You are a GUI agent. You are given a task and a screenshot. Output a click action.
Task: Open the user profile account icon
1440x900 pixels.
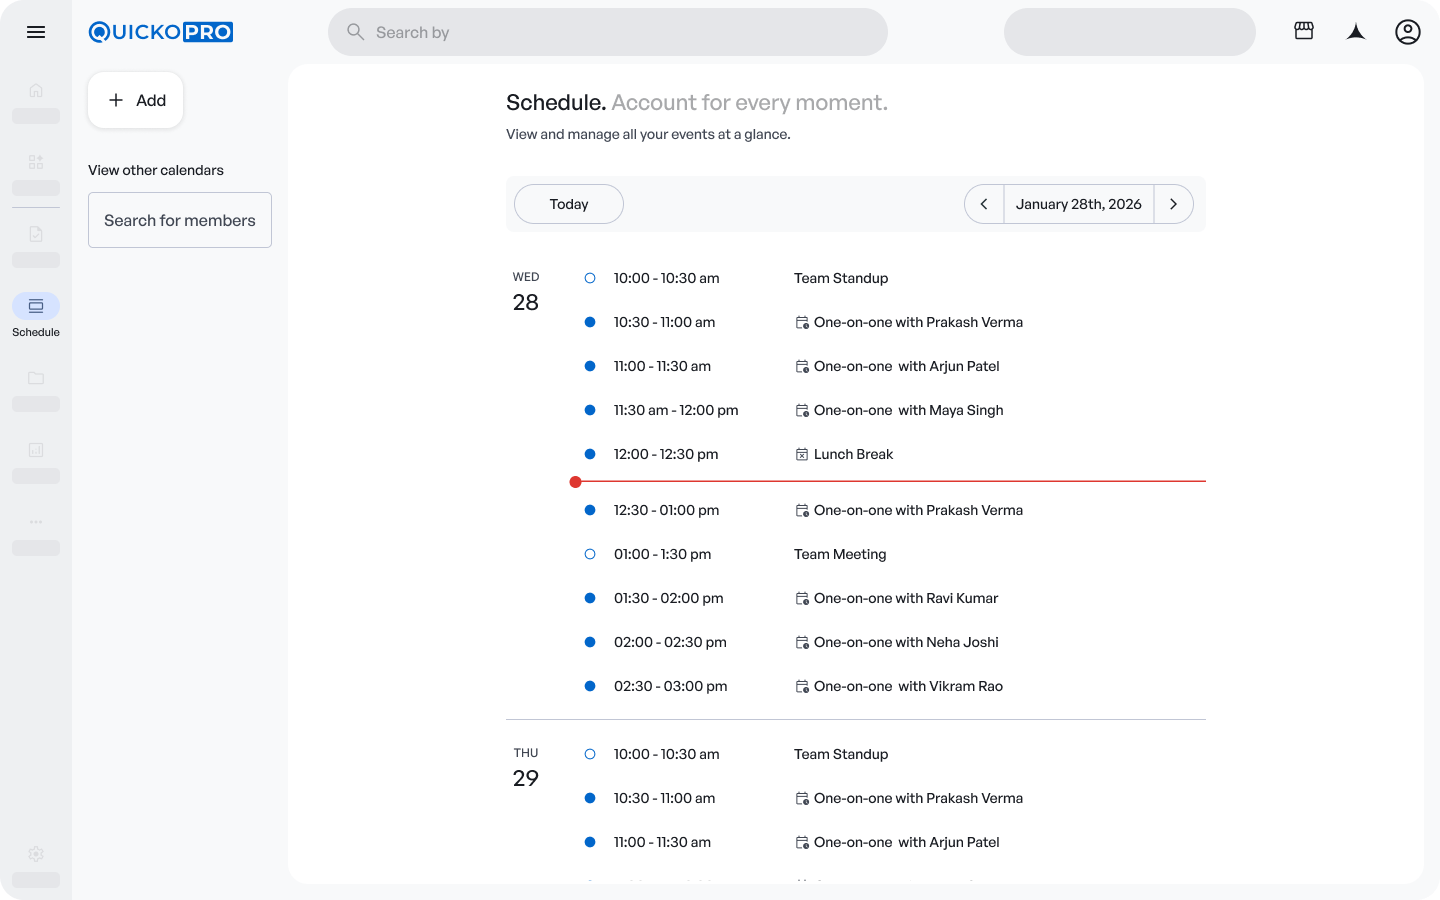1407,32
